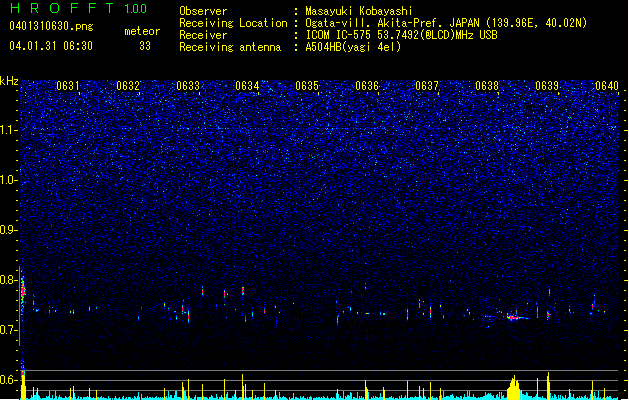Image resolution: width=629 pixels, height=400 pixels.
Task: Click the 1.1 kHz axis tick label
Action: [x=7, y=130]
